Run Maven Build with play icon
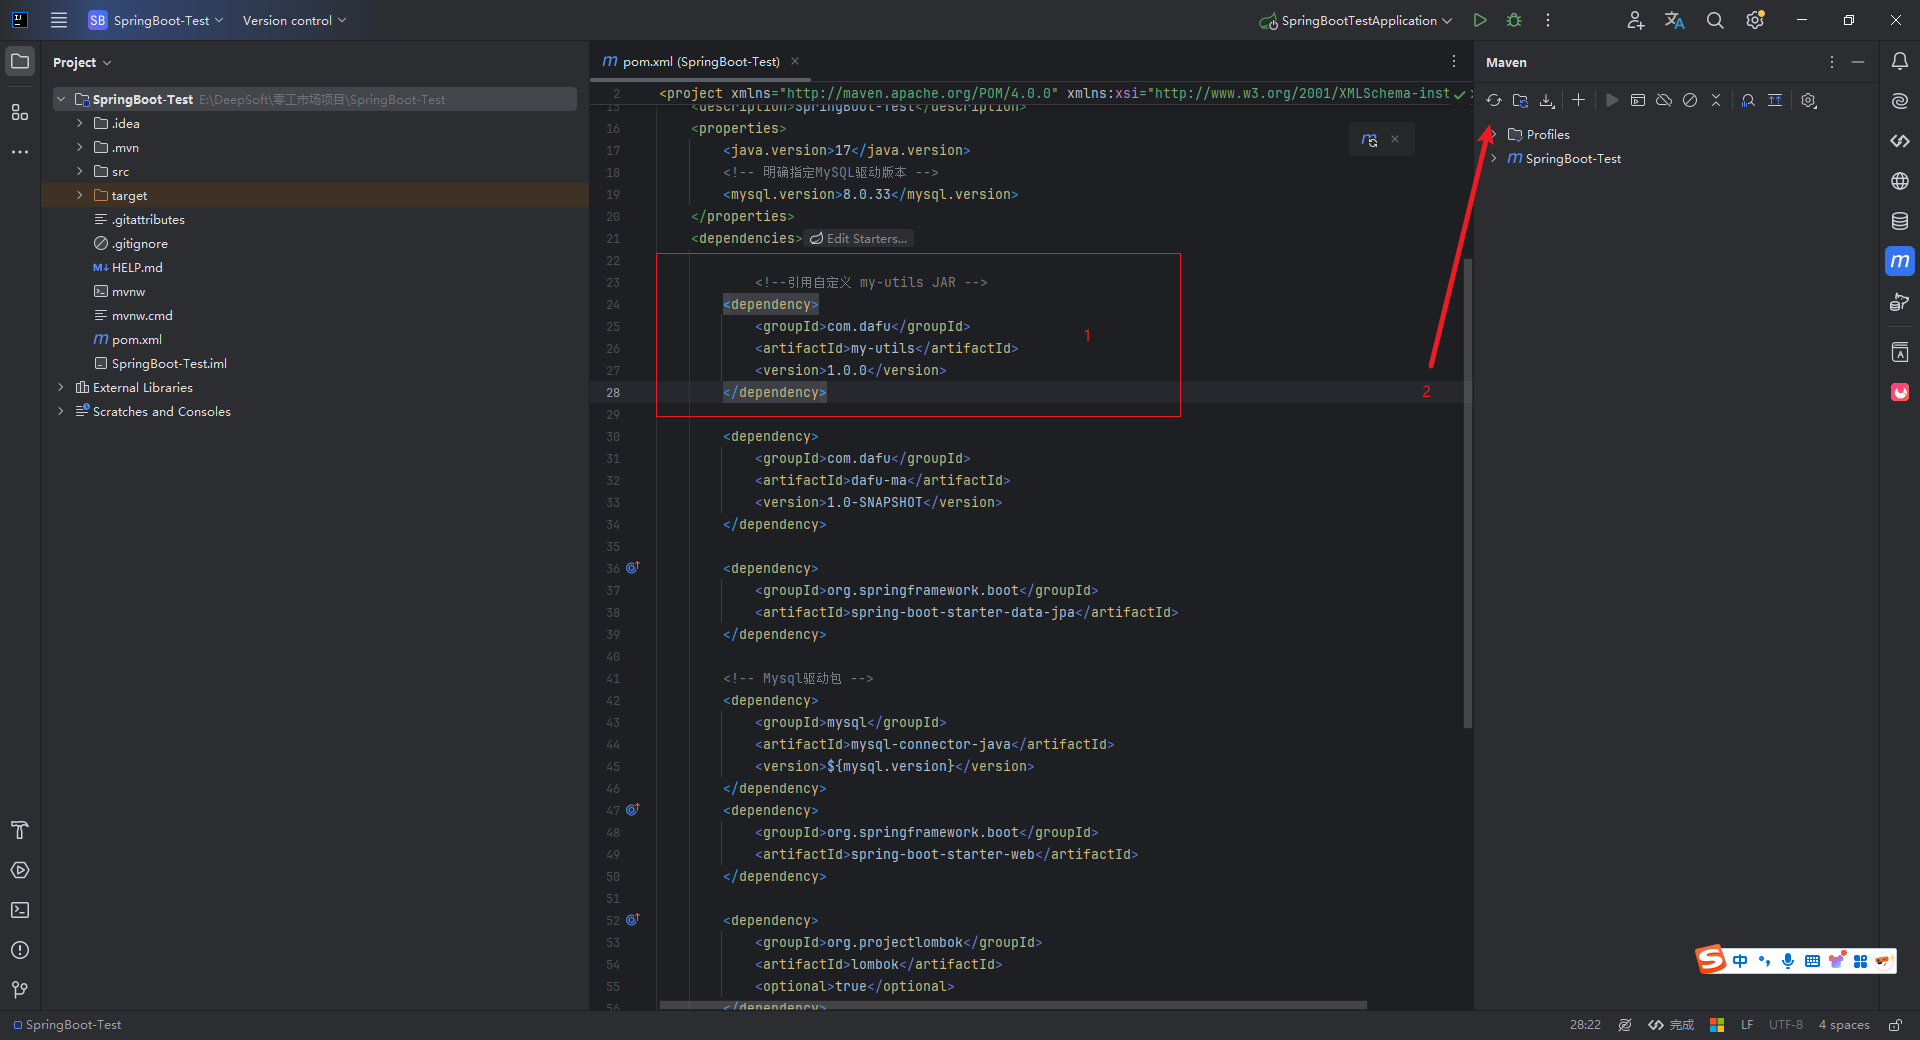 [x=1612, y=100]
